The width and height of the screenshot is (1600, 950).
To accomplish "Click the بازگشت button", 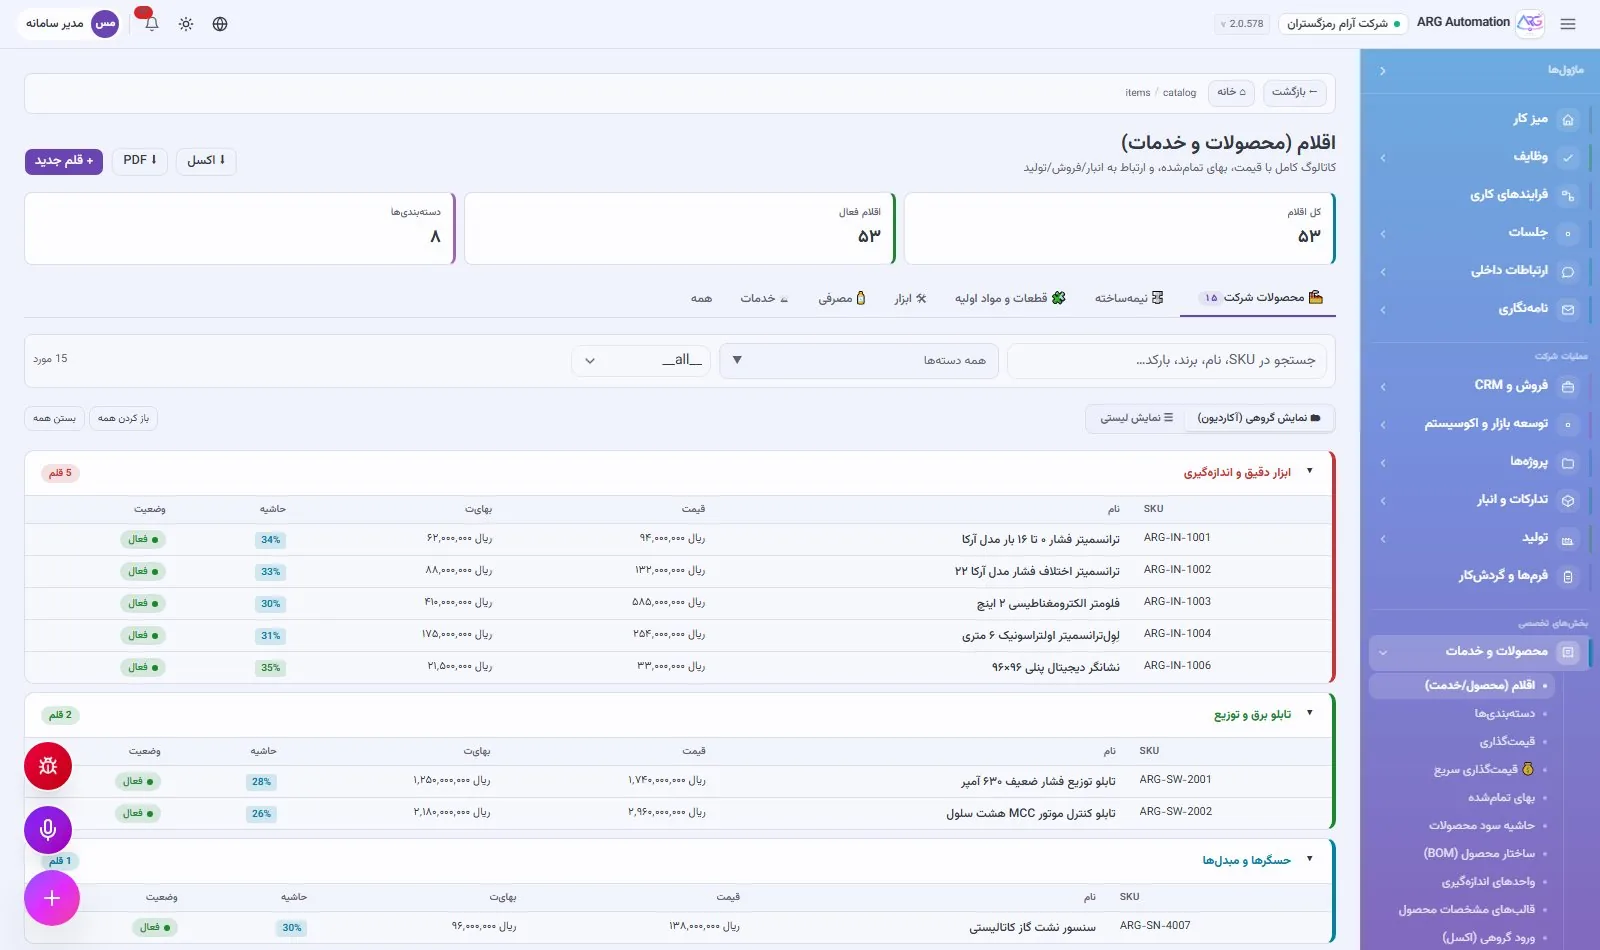I will [1294, 92].
